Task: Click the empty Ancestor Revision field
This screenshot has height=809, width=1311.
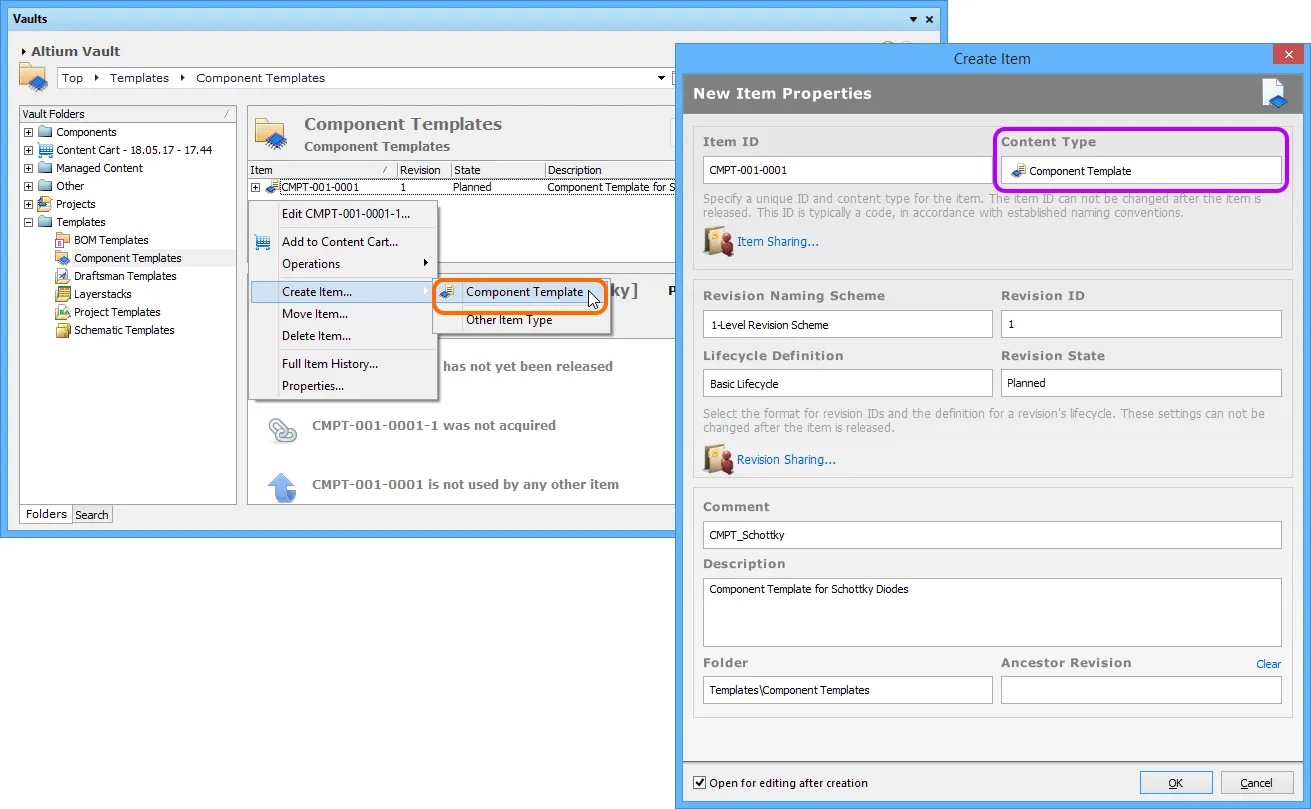Action: 1141,690
